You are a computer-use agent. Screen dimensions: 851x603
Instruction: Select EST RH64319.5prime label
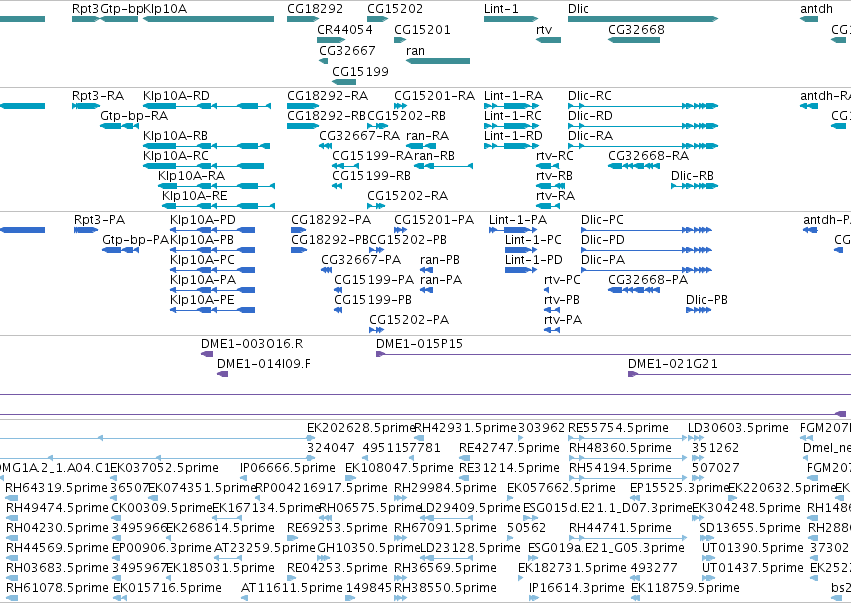(56, 488)
